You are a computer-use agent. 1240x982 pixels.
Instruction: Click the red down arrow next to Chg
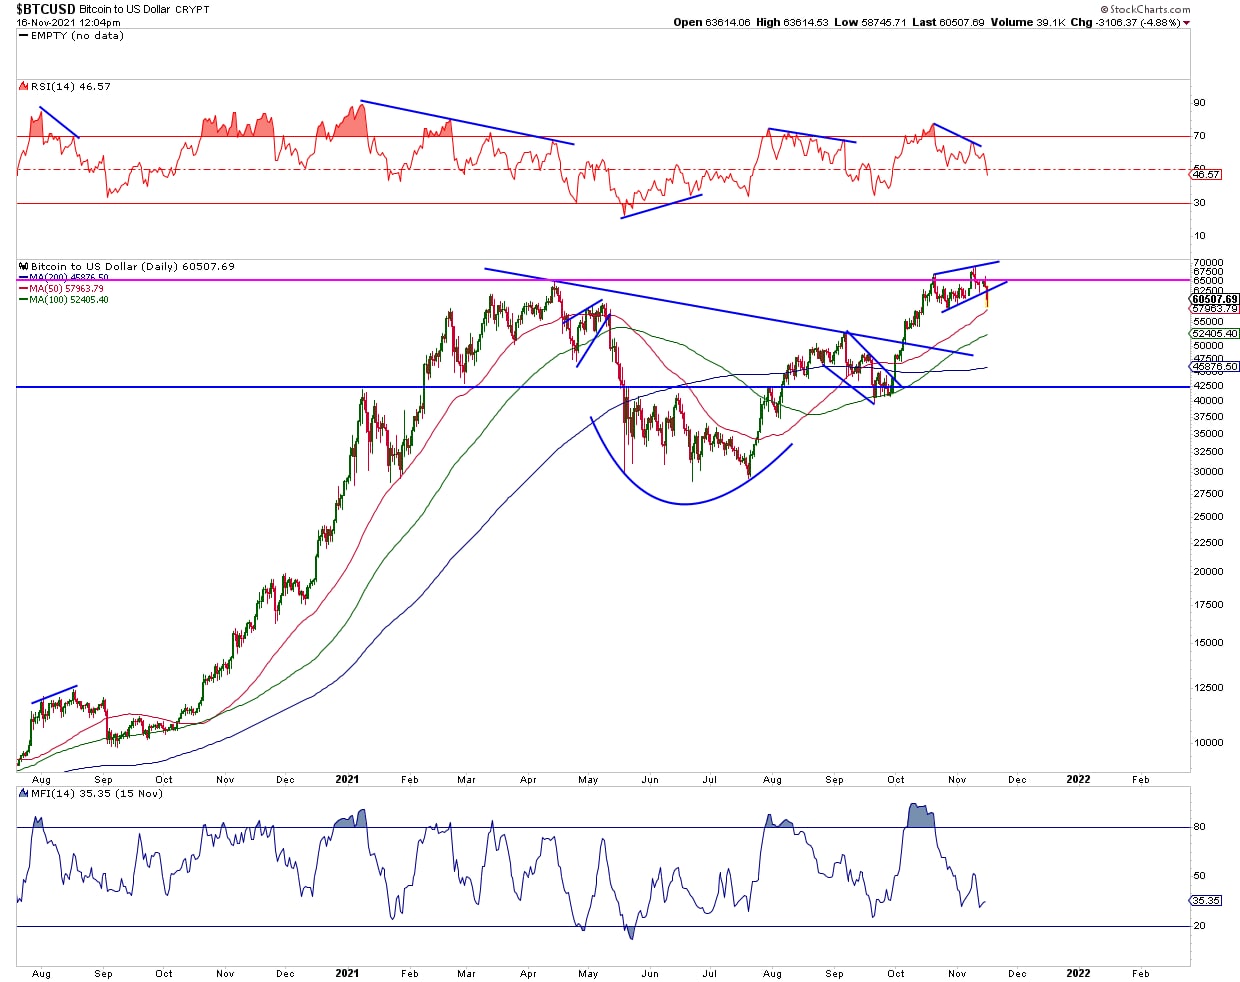point(1186,22)
